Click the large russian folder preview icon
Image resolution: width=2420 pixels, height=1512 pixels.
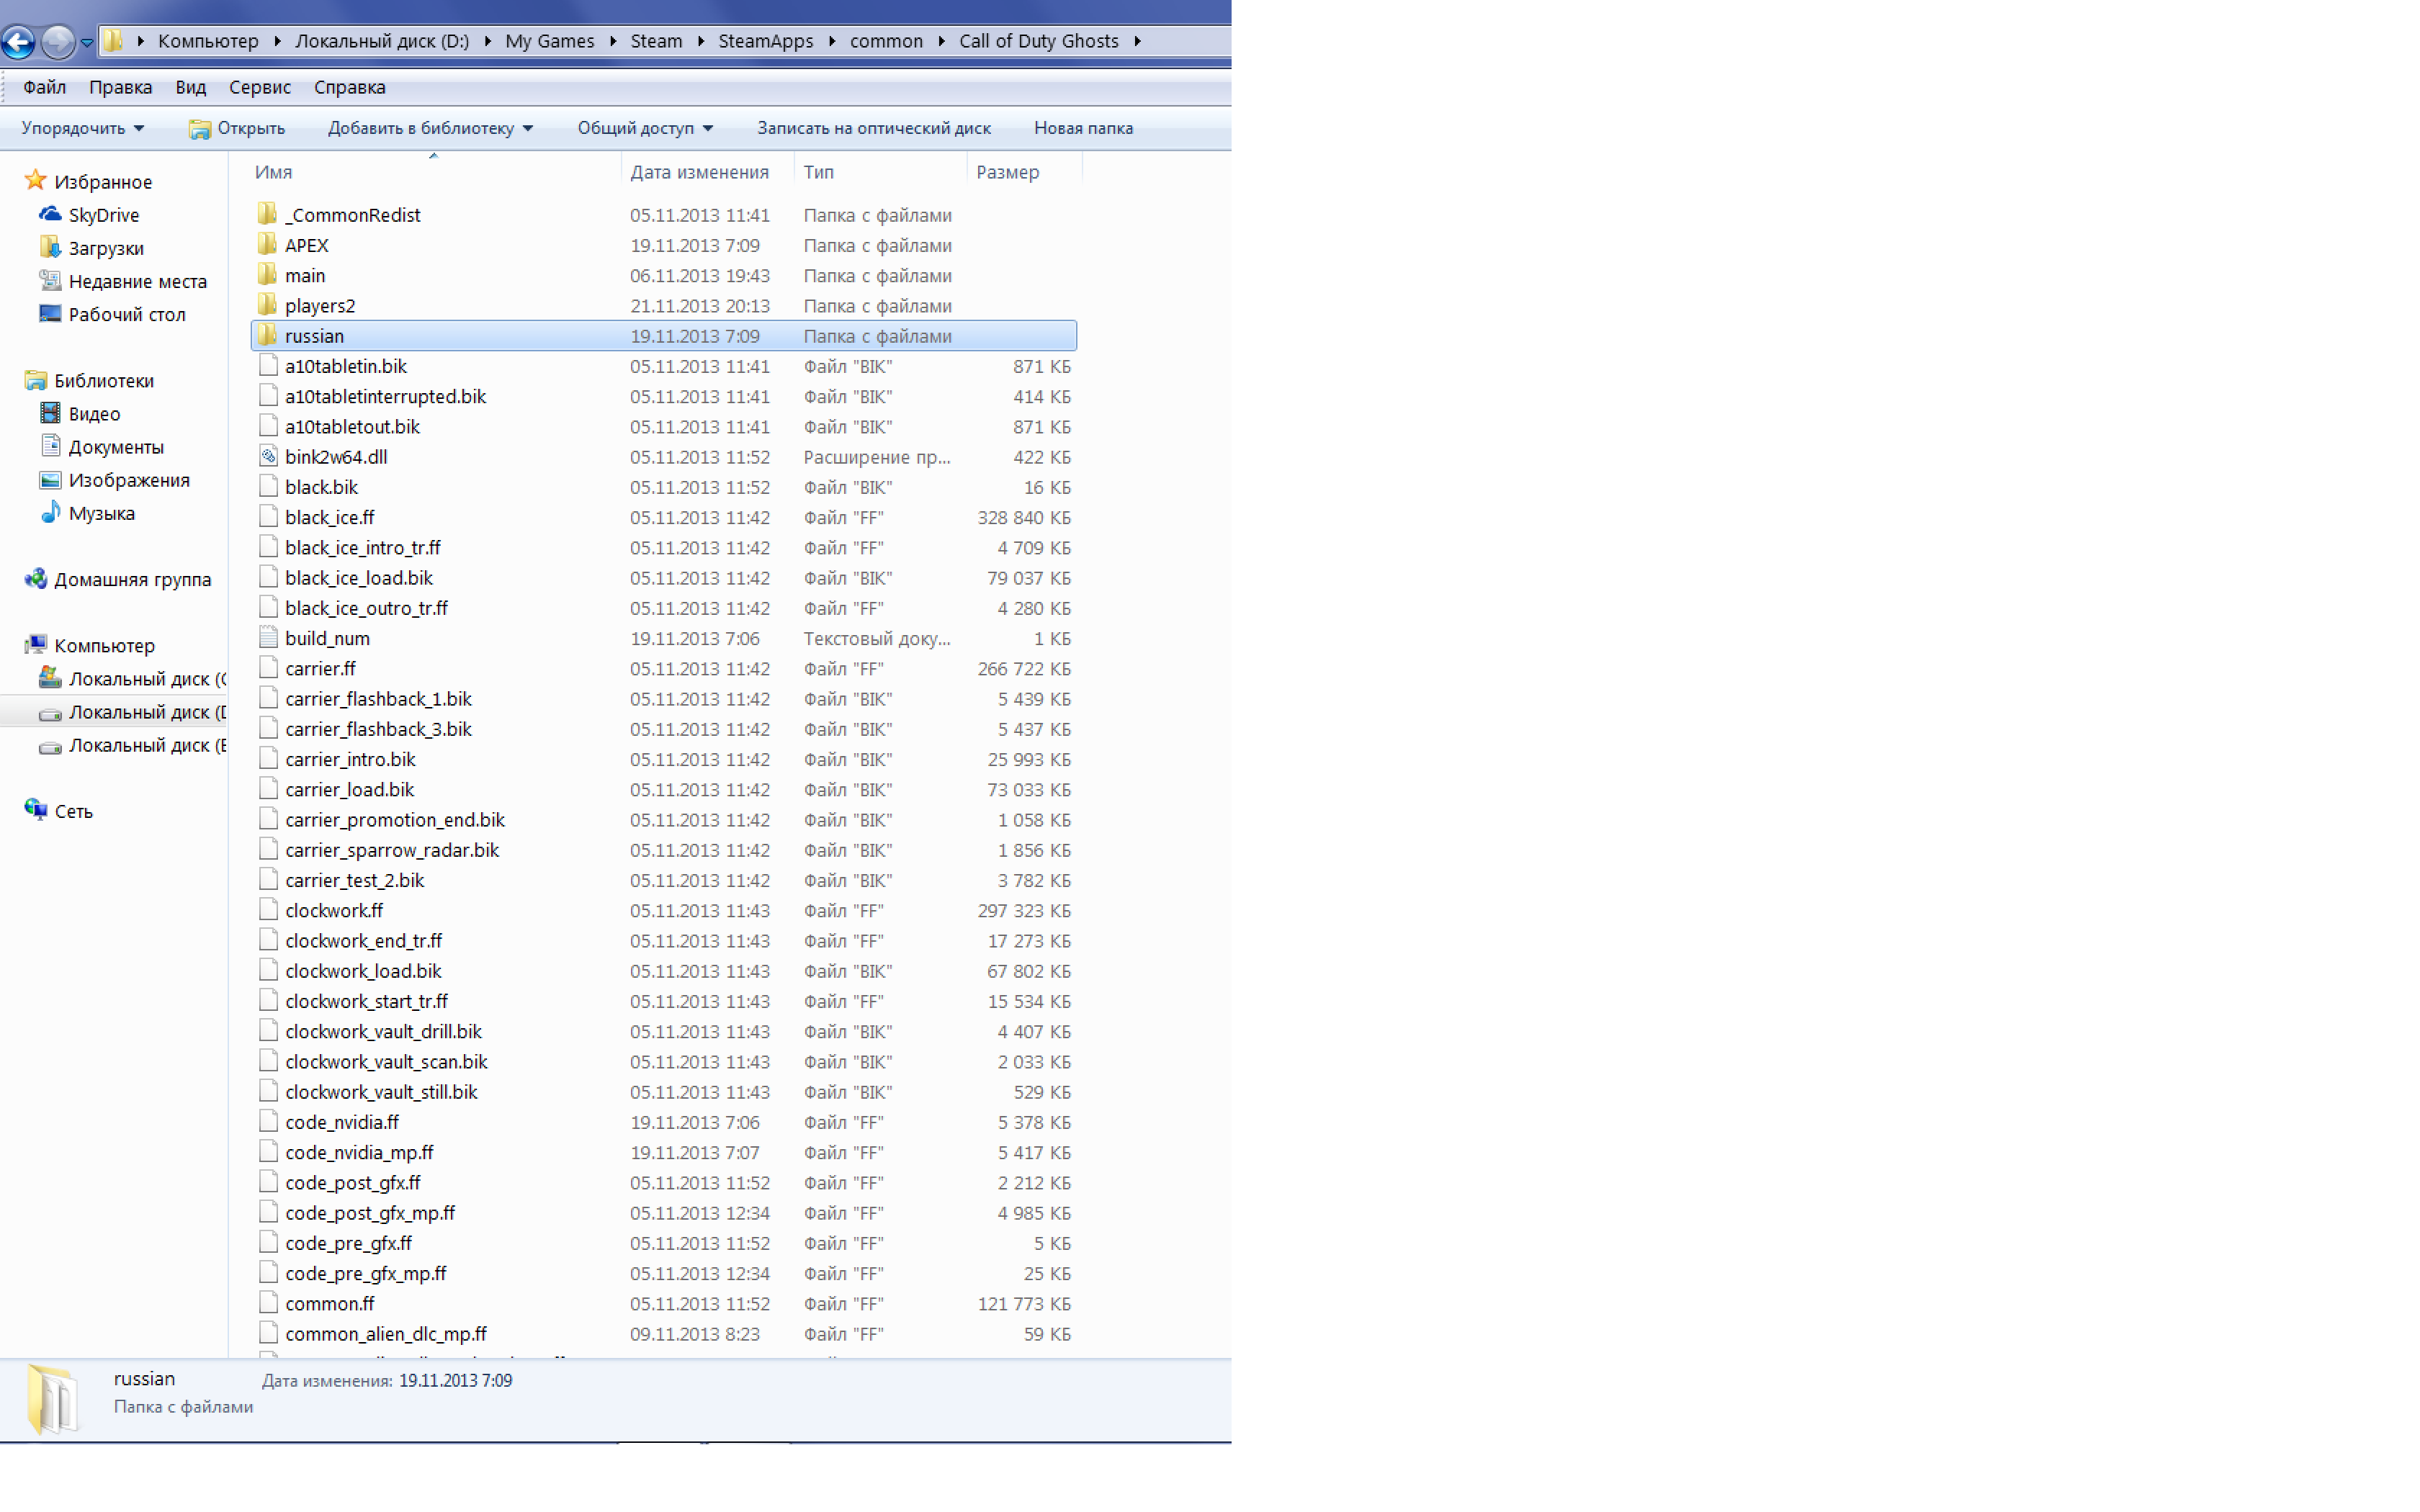[x=52, y=1399]
